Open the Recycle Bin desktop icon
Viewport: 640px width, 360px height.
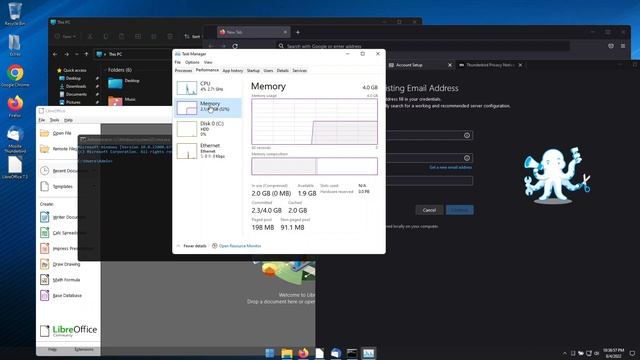point(15,13)
